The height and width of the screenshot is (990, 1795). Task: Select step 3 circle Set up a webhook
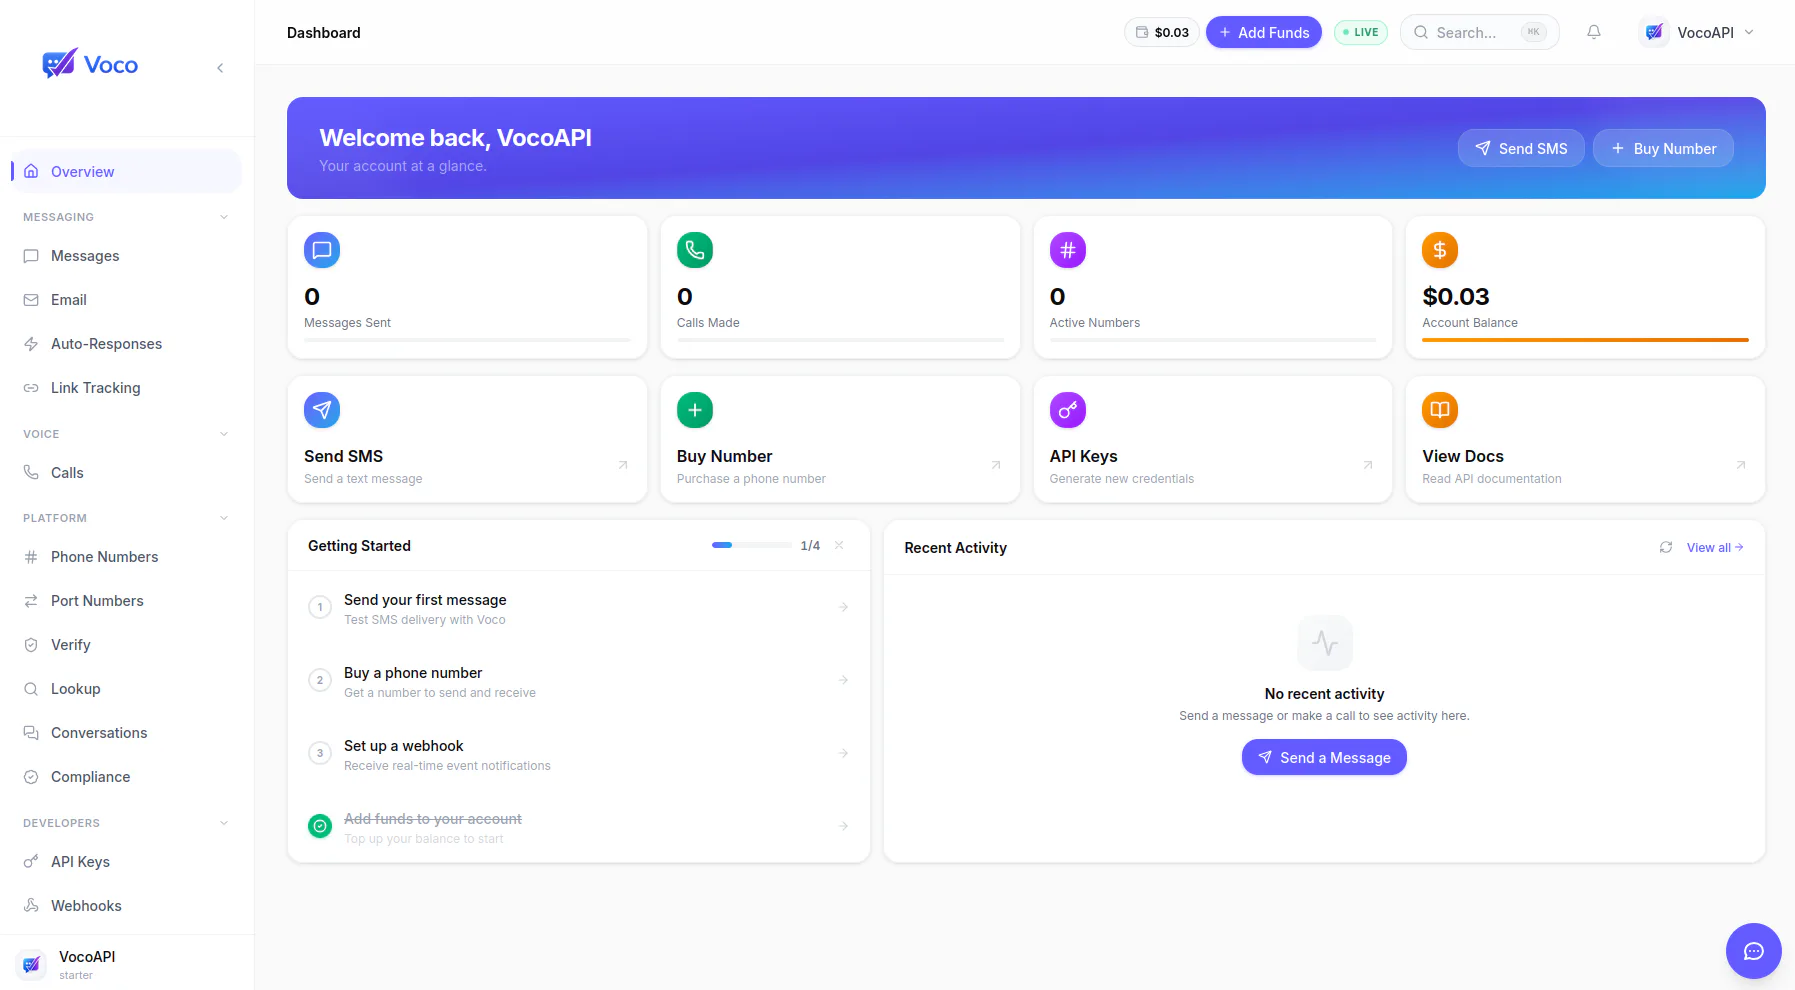(x=320, y=753)
